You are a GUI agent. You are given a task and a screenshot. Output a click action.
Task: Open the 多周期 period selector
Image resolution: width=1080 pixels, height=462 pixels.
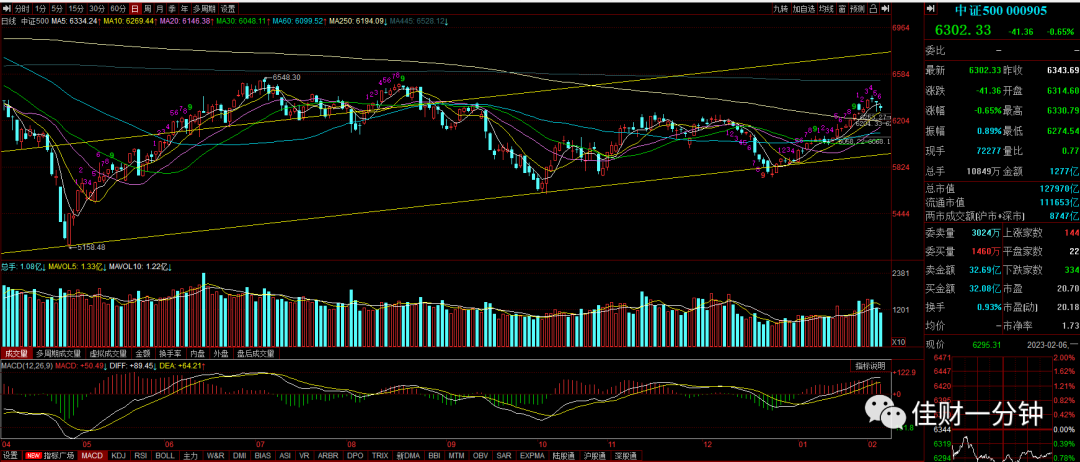[203, 9]
